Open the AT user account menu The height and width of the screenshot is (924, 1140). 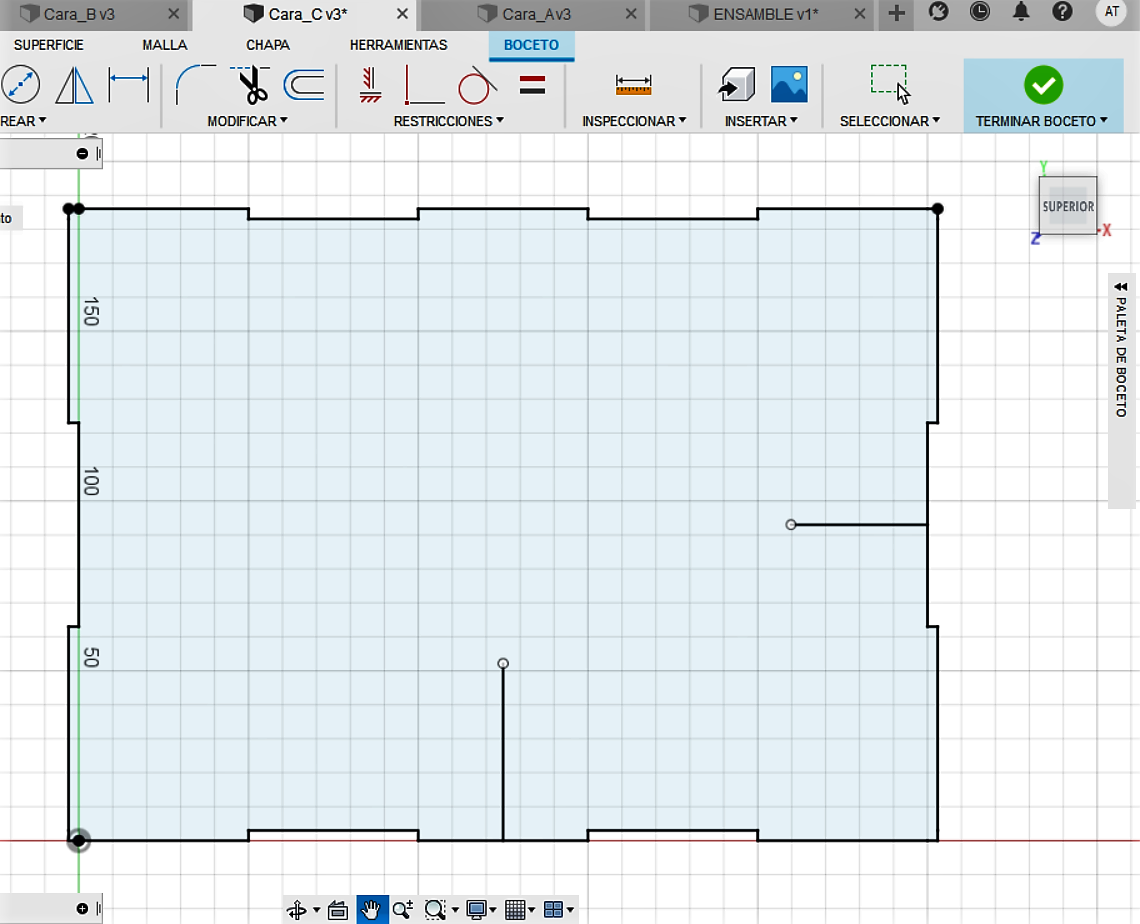pyautogui.click(x=1112, y=12)
